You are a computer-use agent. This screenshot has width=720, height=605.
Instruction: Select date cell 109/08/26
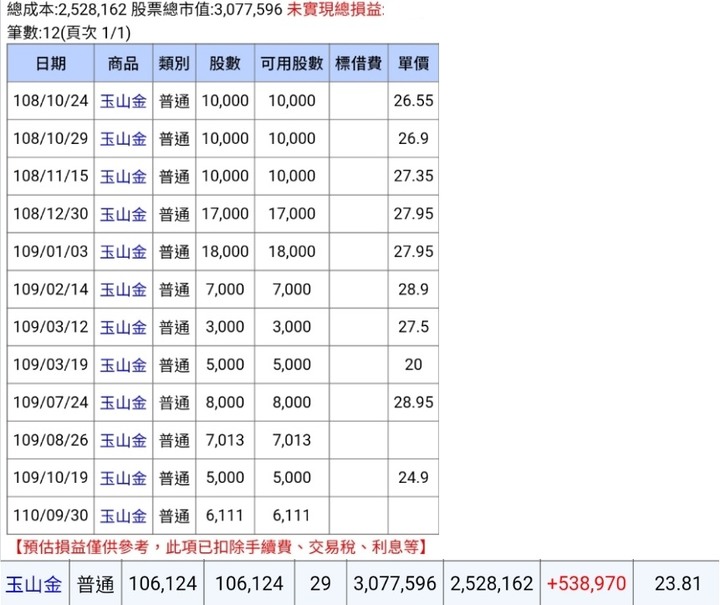coord(51,440)
